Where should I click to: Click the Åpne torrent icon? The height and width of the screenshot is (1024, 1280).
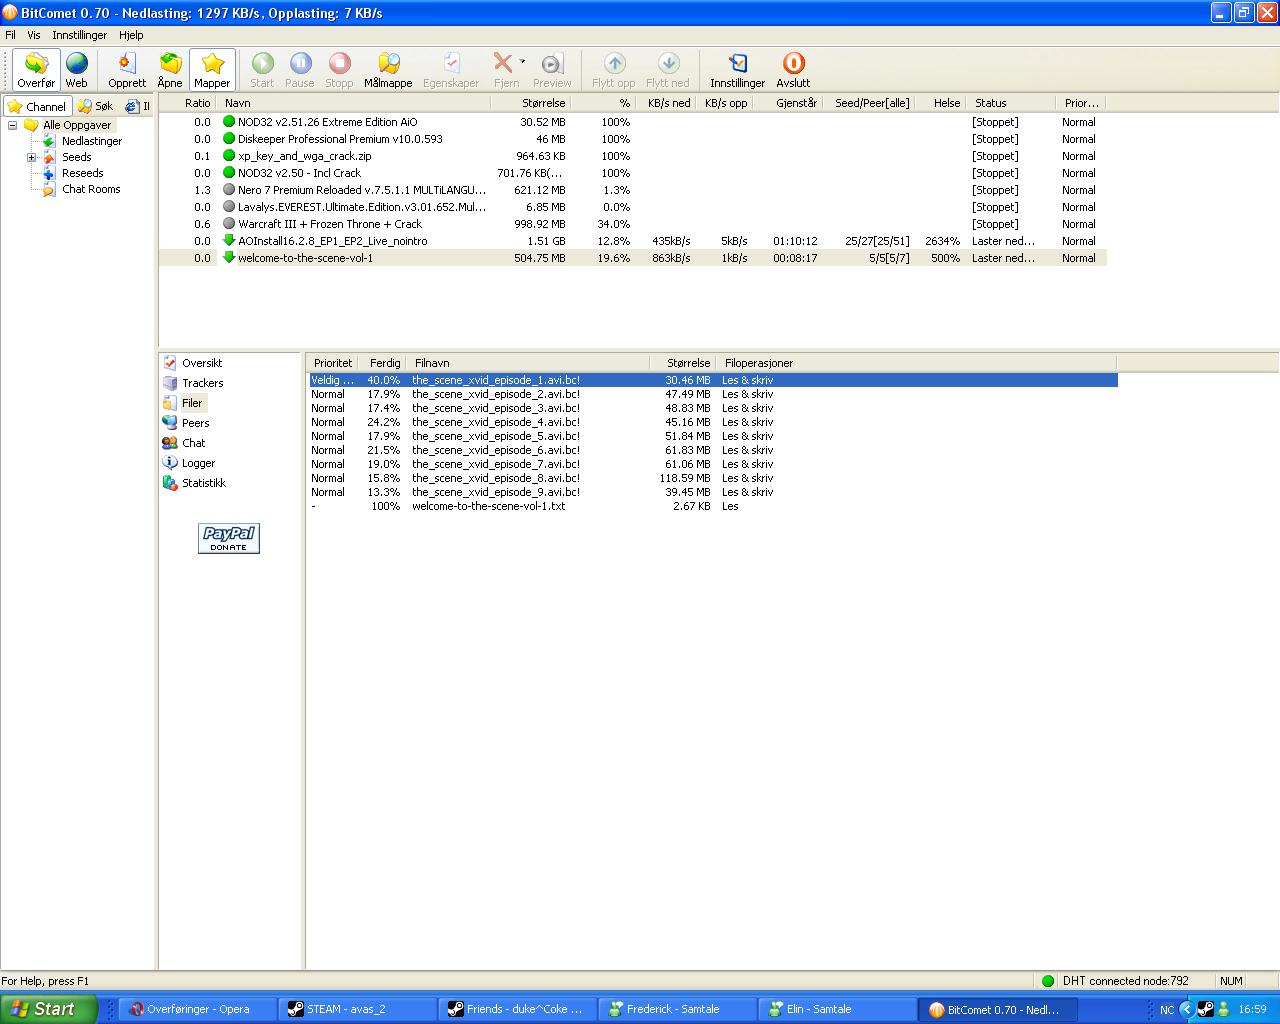pos(170,70)
